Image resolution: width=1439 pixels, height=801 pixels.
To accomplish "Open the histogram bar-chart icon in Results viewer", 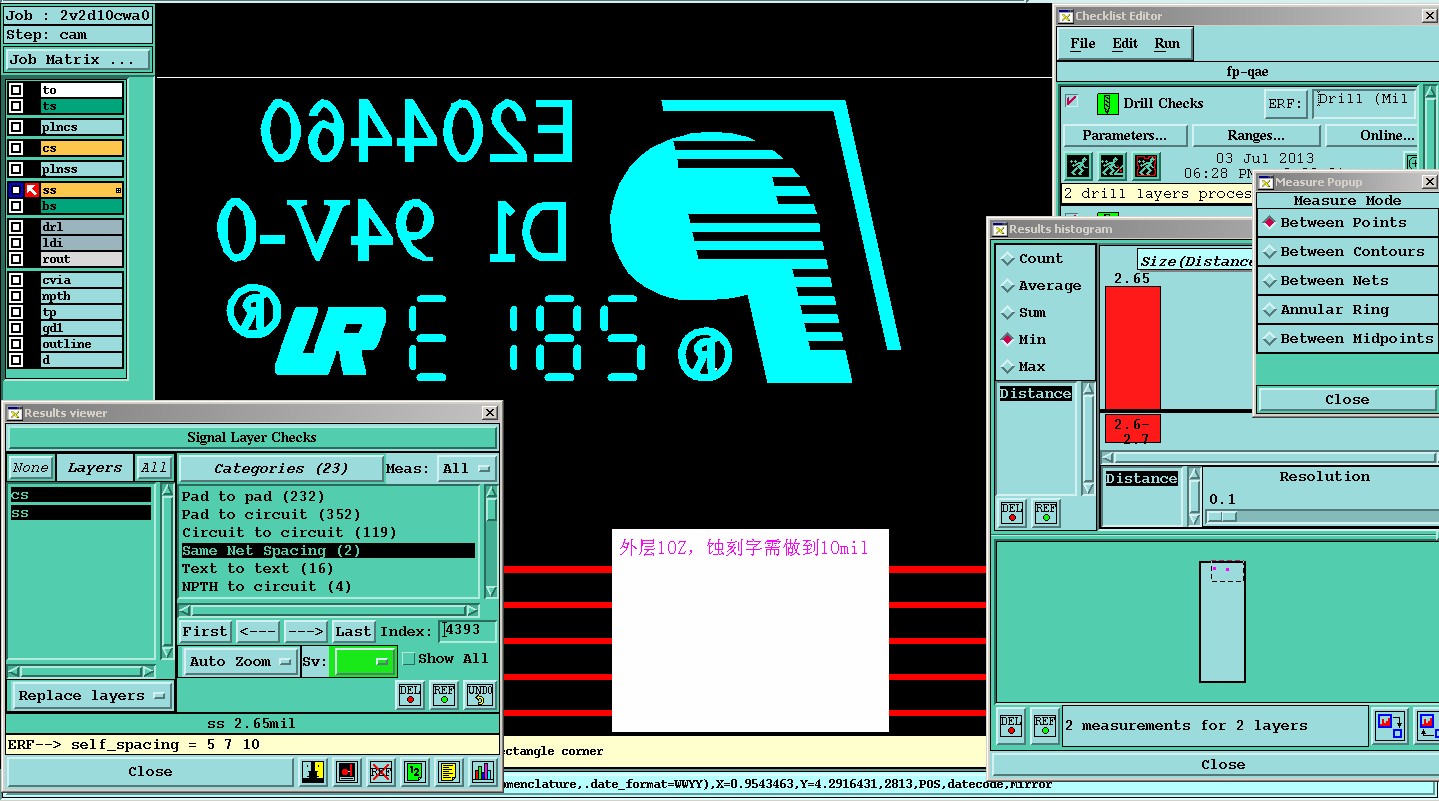I will tap(483, 771).
